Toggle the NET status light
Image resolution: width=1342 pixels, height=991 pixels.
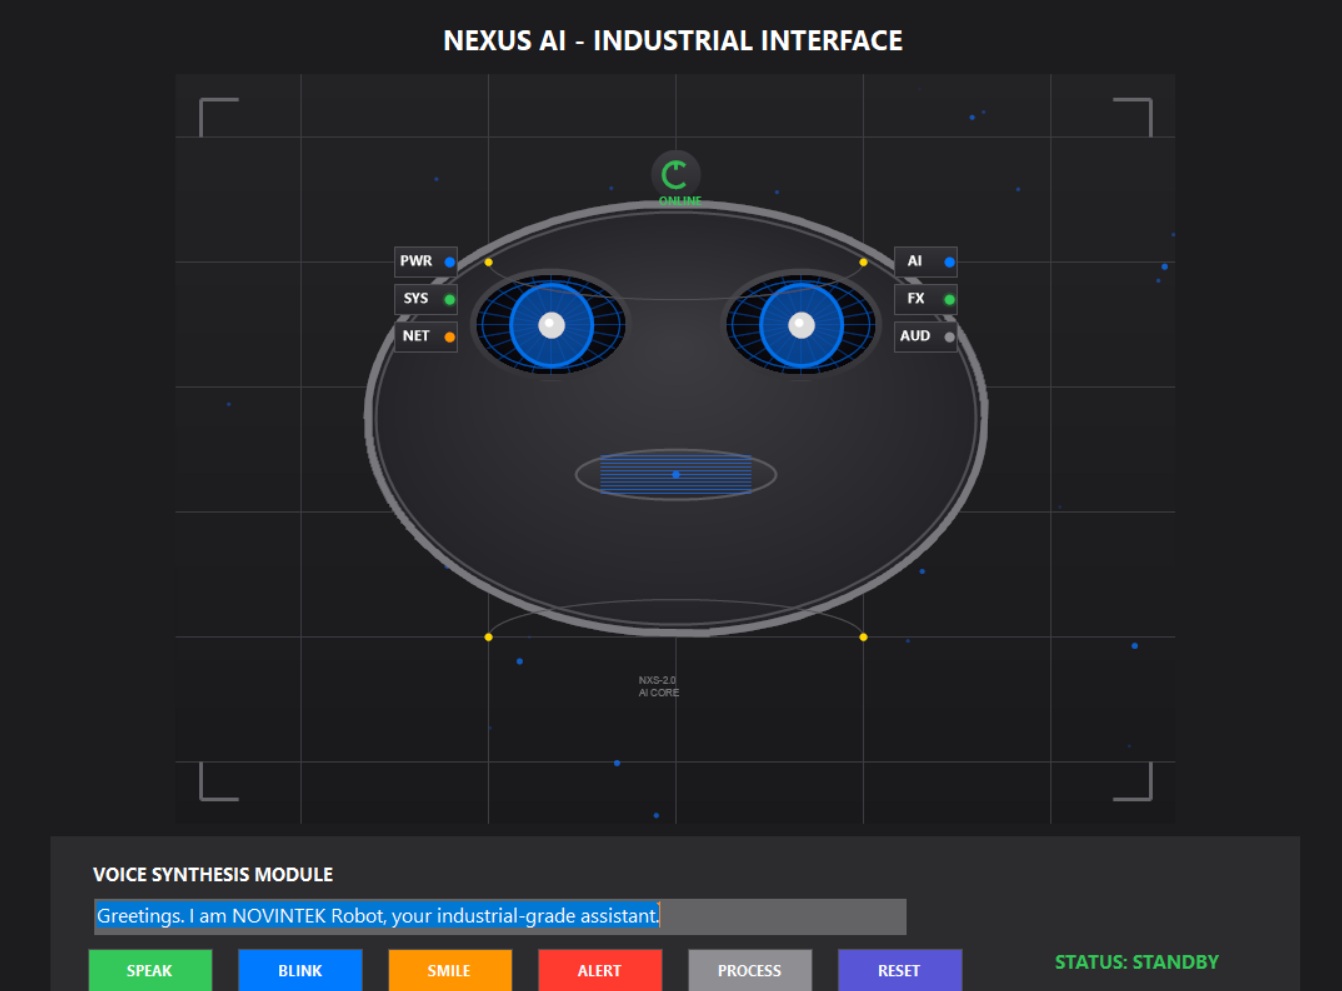click(x=449, y=336)
